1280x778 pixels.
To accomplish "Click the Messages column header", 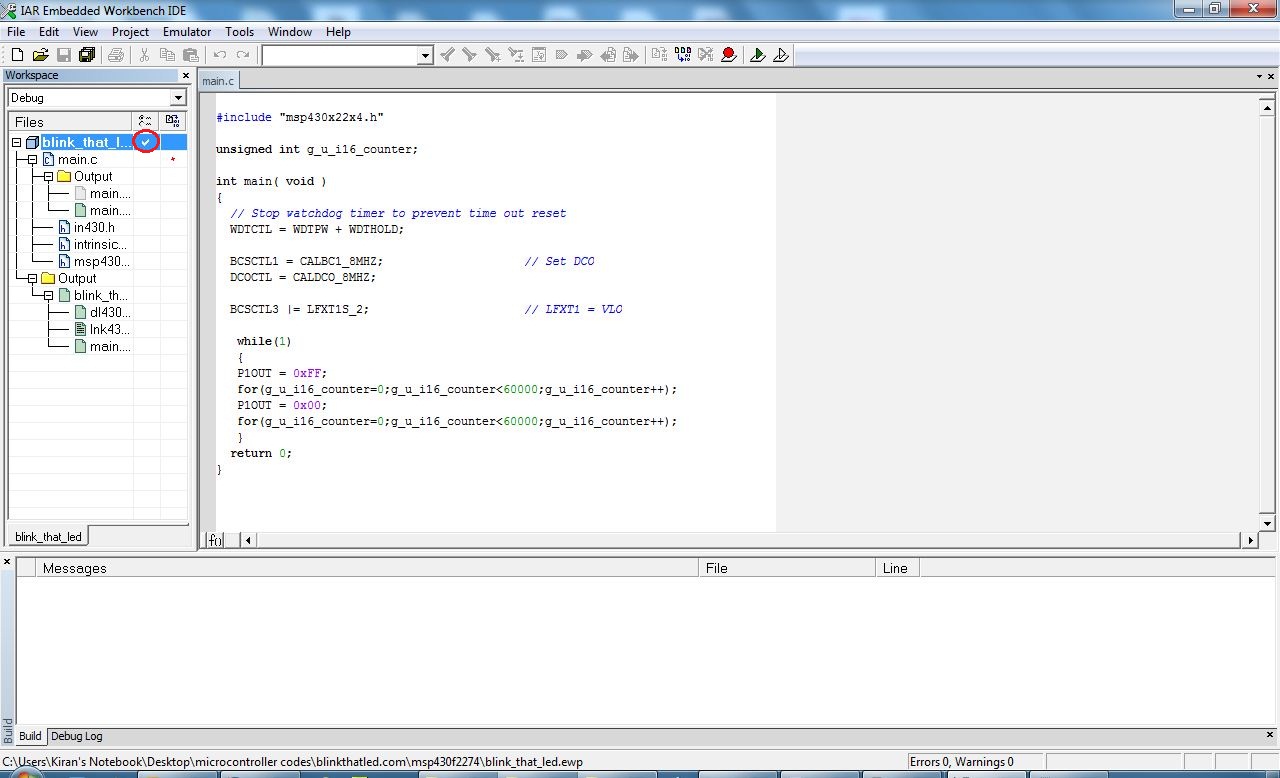I will point(366,568).
